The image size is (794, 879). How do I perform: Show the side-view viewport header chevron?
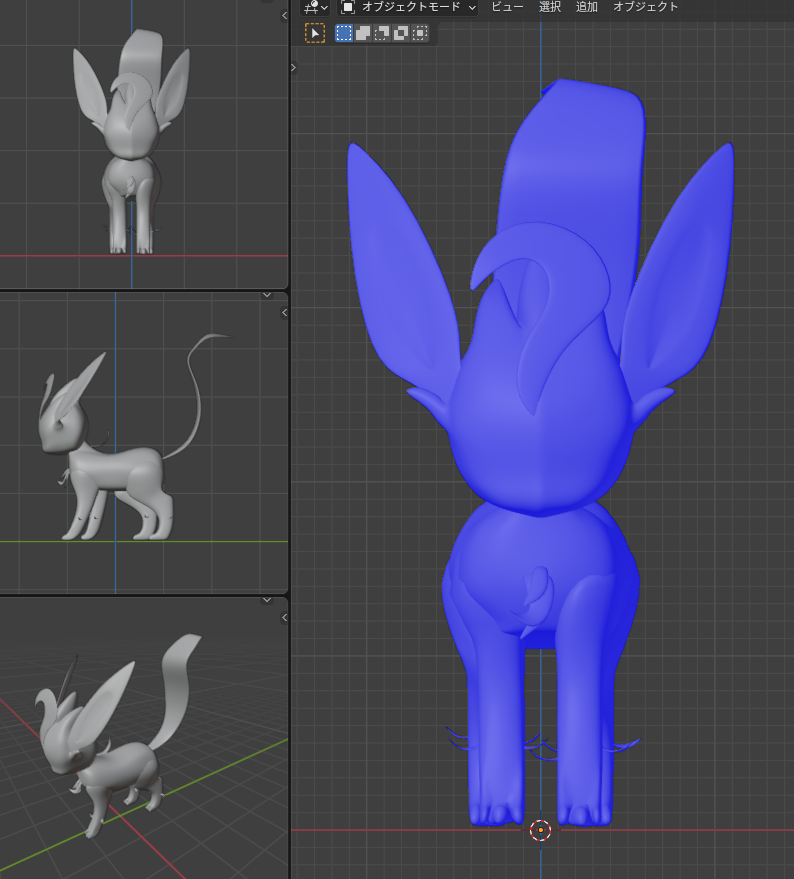coord(267,295)
